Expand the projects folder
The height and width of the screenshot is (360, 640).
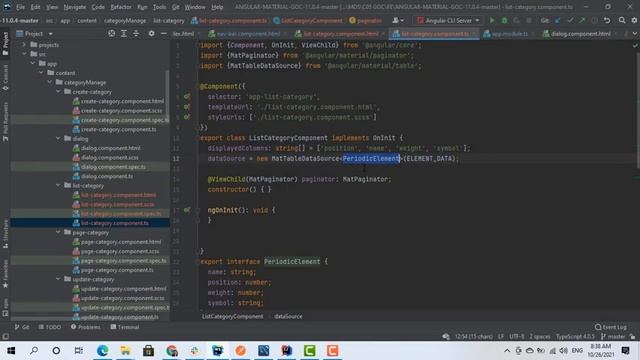(x=24, y=44)
